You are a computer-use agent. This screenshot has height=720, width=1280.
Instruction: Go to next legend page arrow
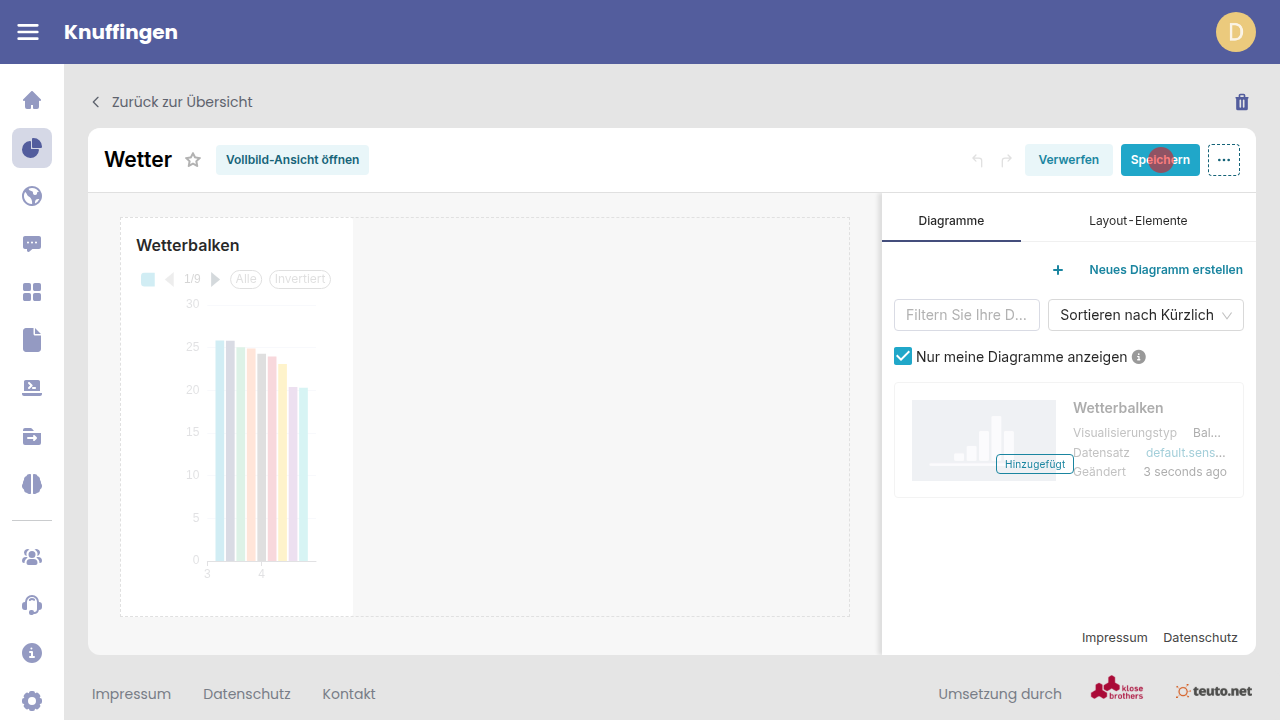pyautogui.click(x=215, y=279)
